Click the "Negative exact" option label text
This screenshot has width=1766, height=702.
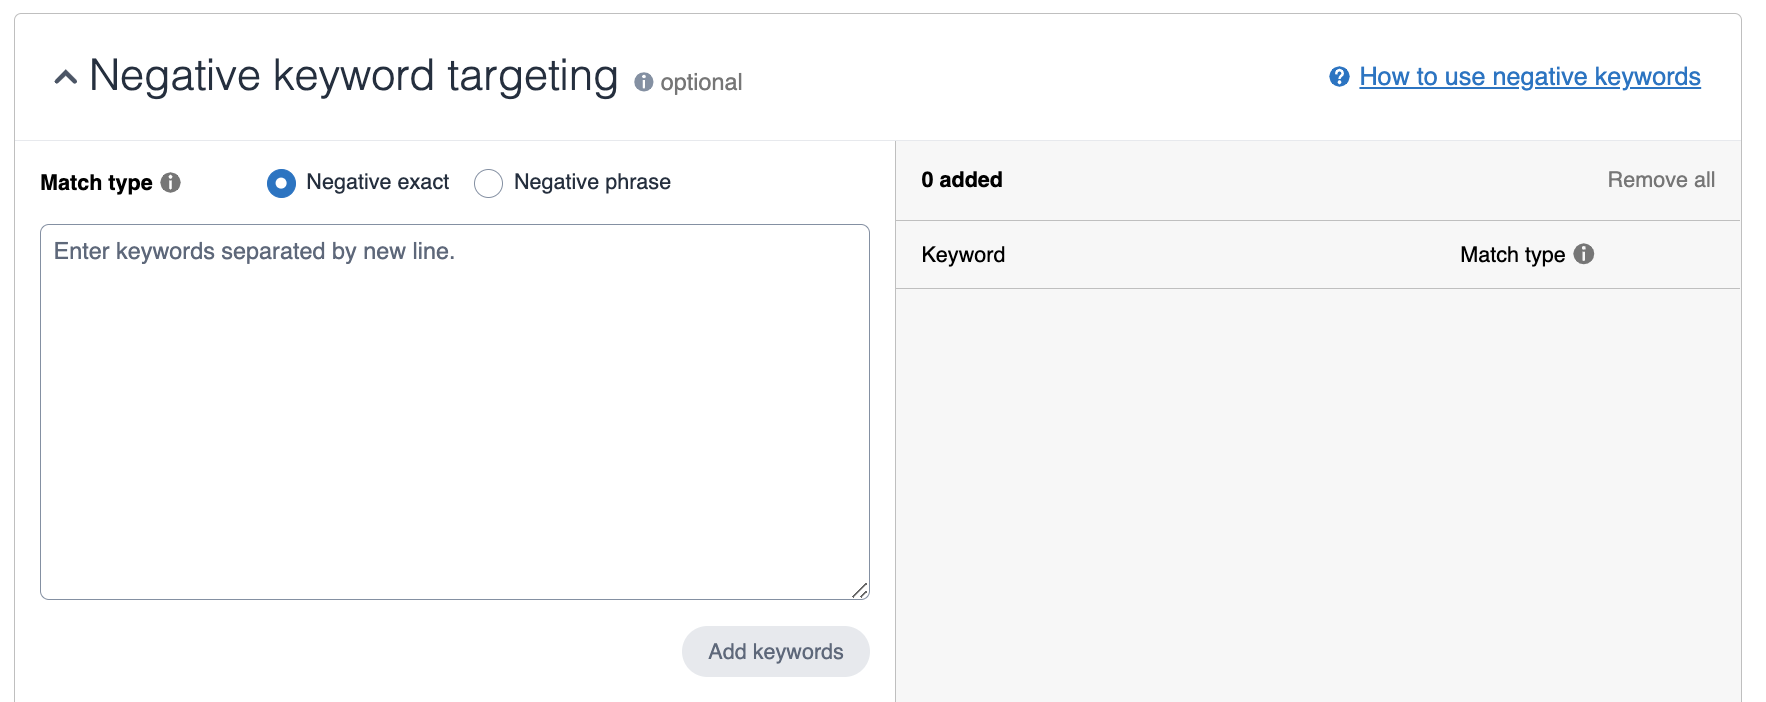377,182
